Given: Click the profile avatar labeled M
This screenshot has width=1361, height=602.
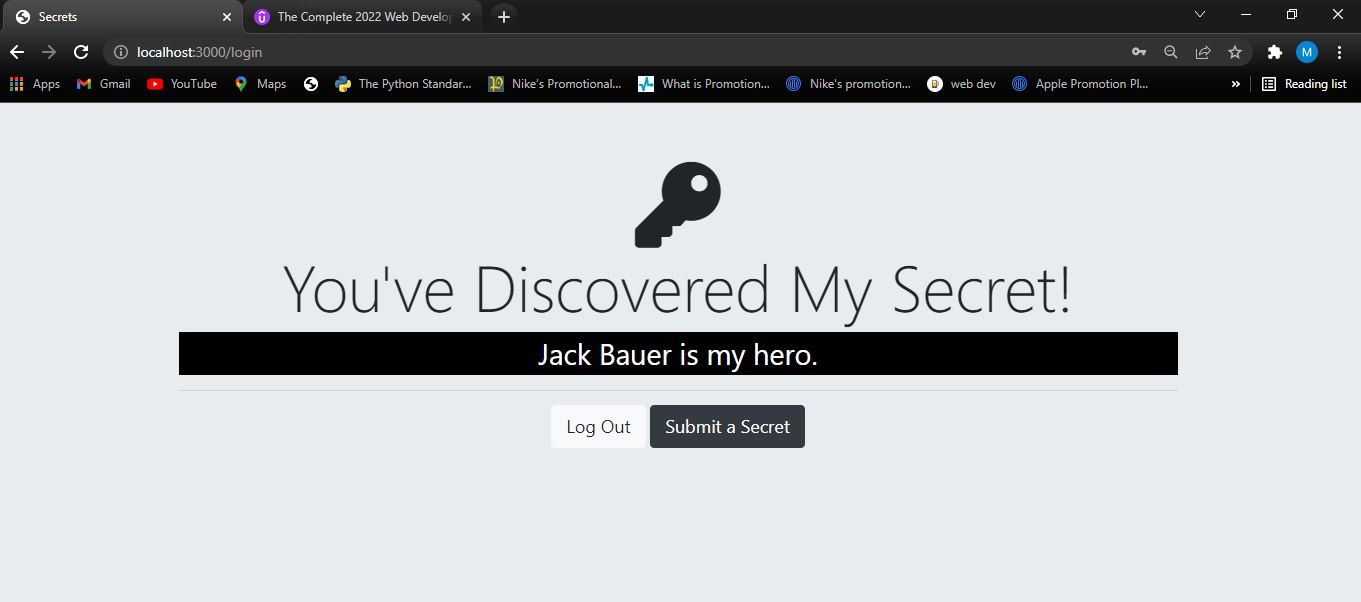Looking at the screenshot, I should (x=1306, y=52).
